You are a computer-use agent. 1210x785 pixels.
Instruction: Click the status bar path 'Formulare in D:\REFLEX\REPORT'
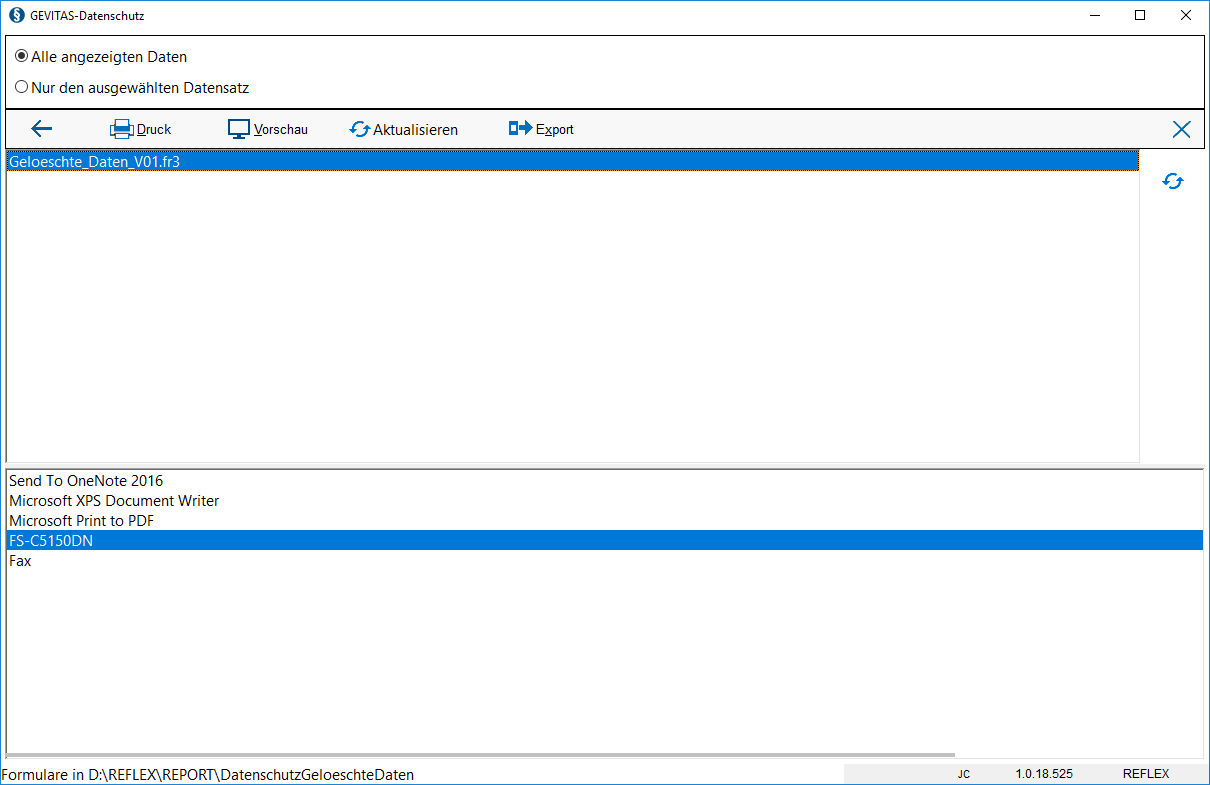(208, 775)
